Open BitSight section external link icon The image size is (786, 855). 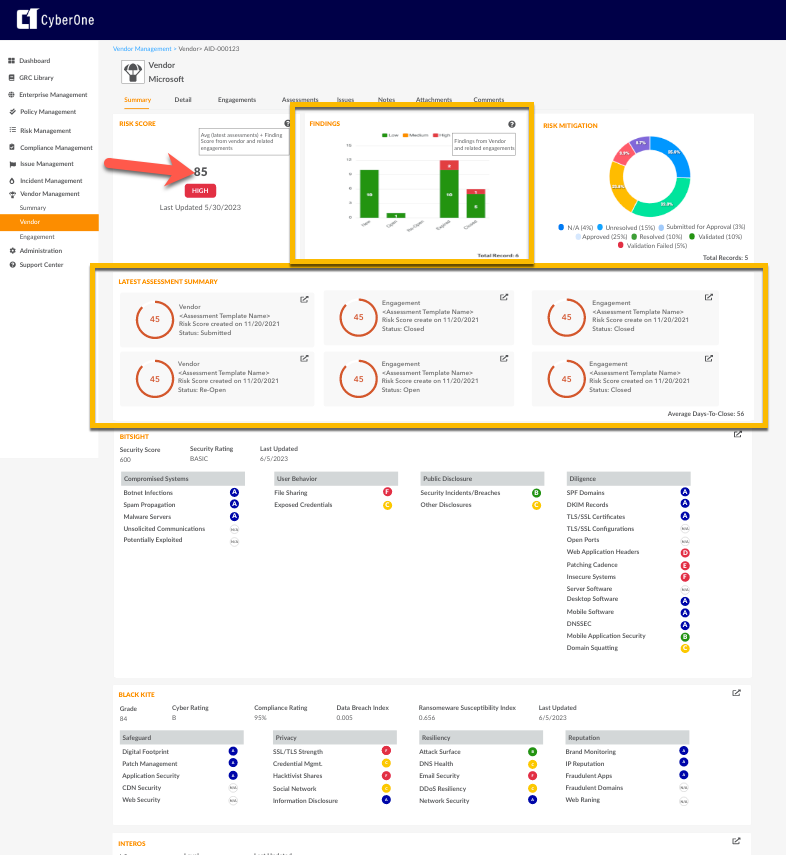737,434
